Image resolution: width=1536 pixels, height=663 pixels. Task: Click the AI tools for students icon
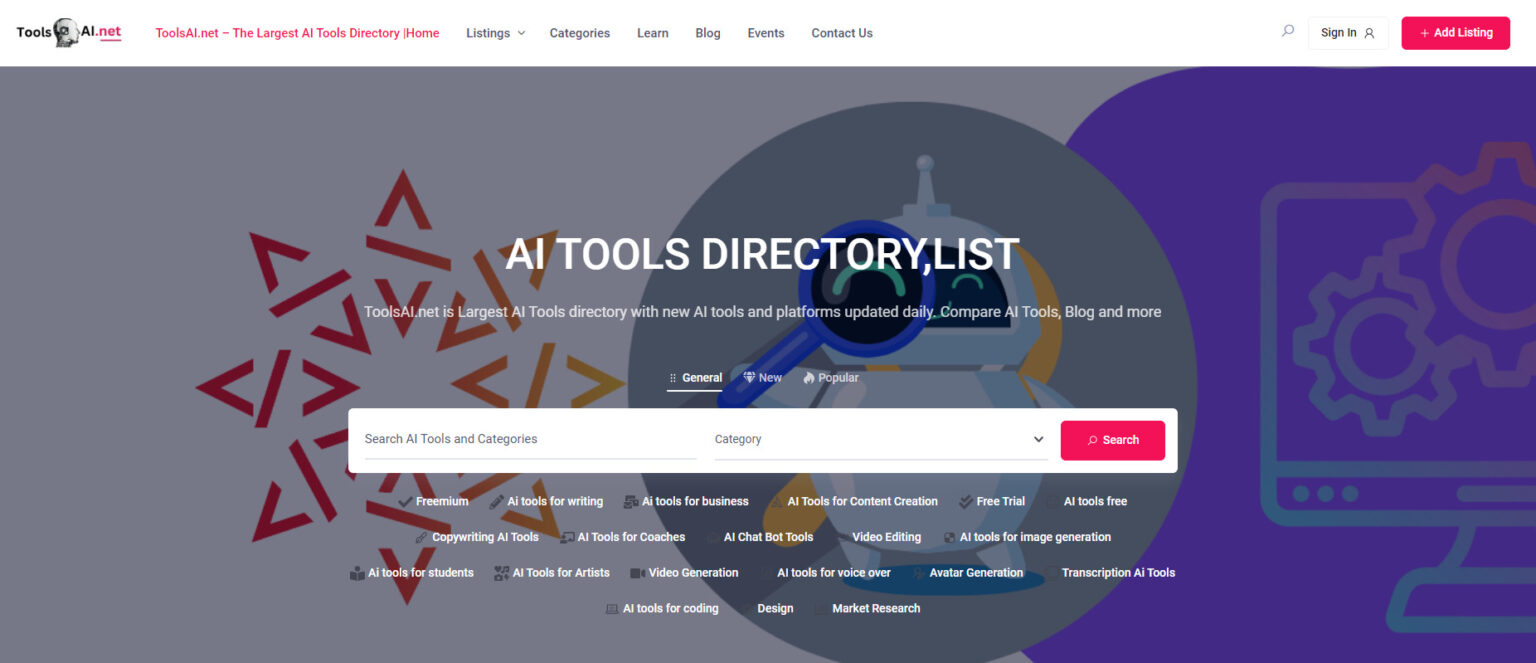click(357, 573)
